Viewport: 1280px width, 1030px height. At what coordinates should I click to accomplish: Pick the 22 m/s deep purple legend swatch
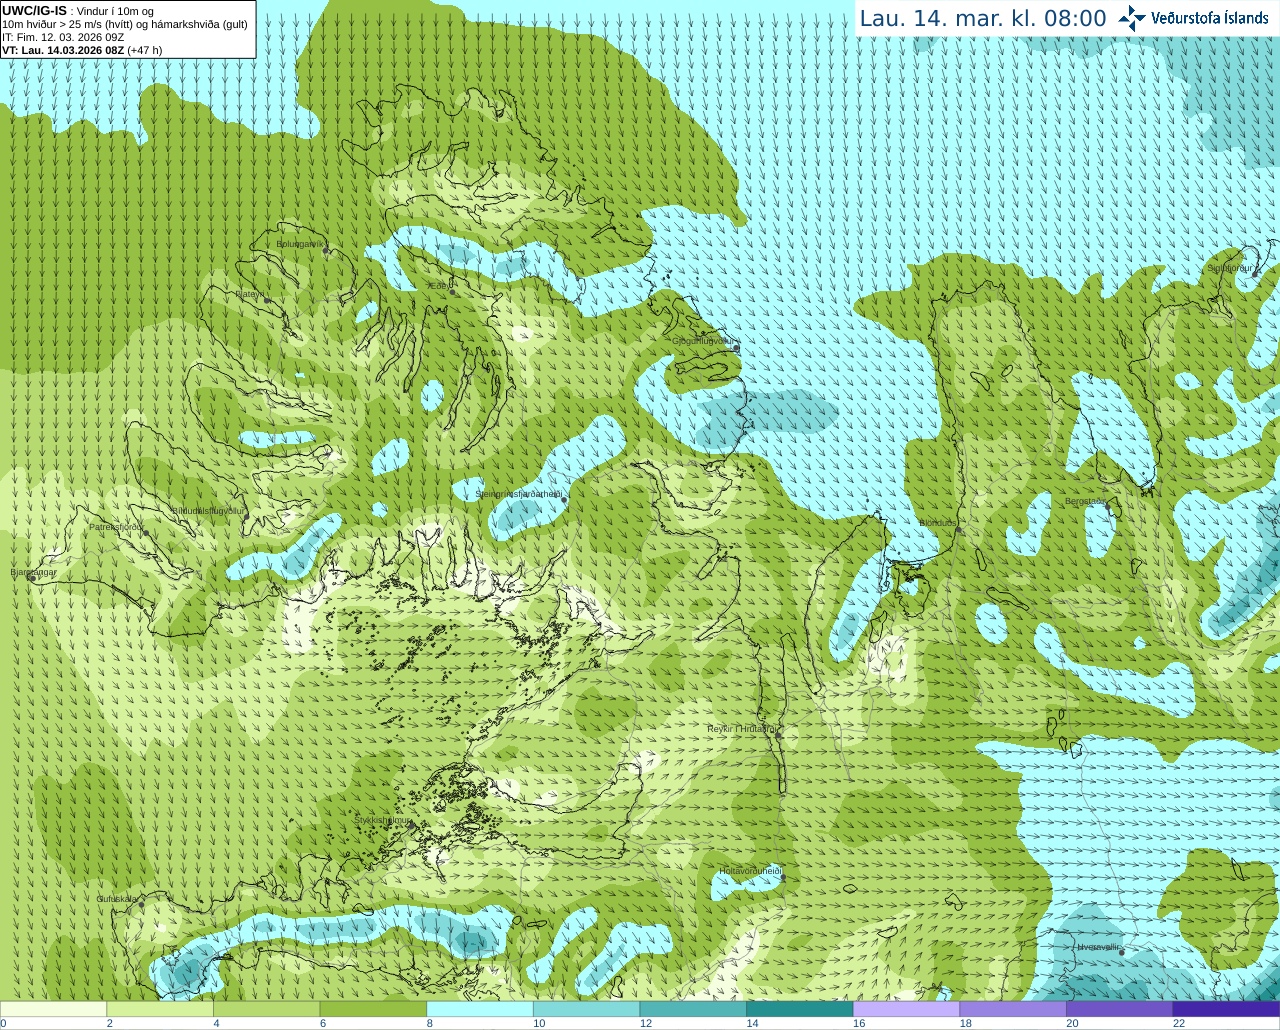coord(1226,1009)
